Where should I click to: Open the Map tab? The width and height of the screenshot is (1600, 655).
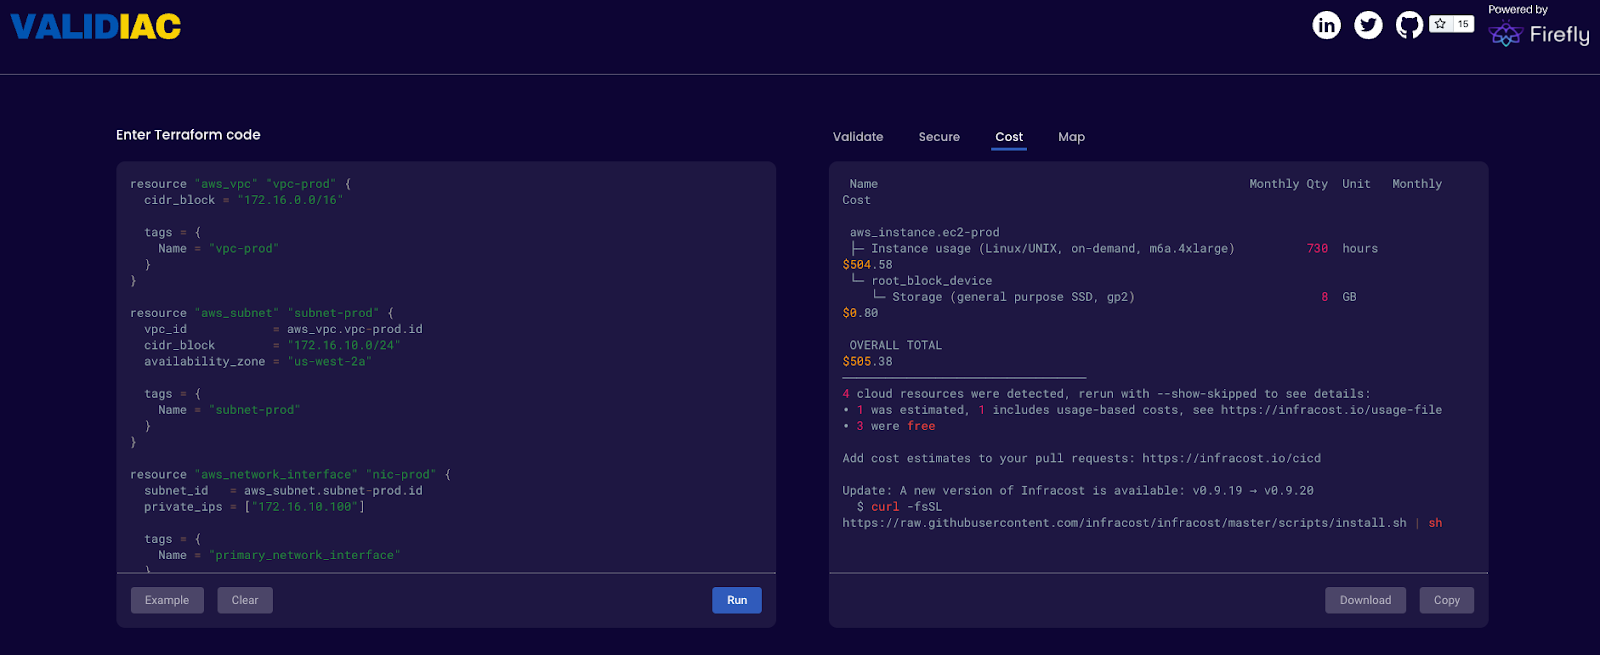click(1071, 137)
